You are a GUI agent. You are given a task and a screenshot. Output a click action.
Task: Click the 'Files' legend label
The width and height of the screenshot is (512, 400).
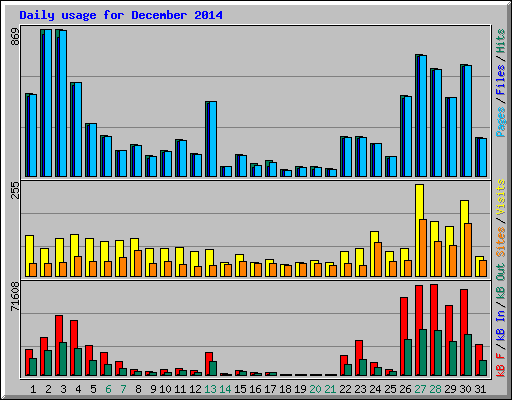click(500, 80)
